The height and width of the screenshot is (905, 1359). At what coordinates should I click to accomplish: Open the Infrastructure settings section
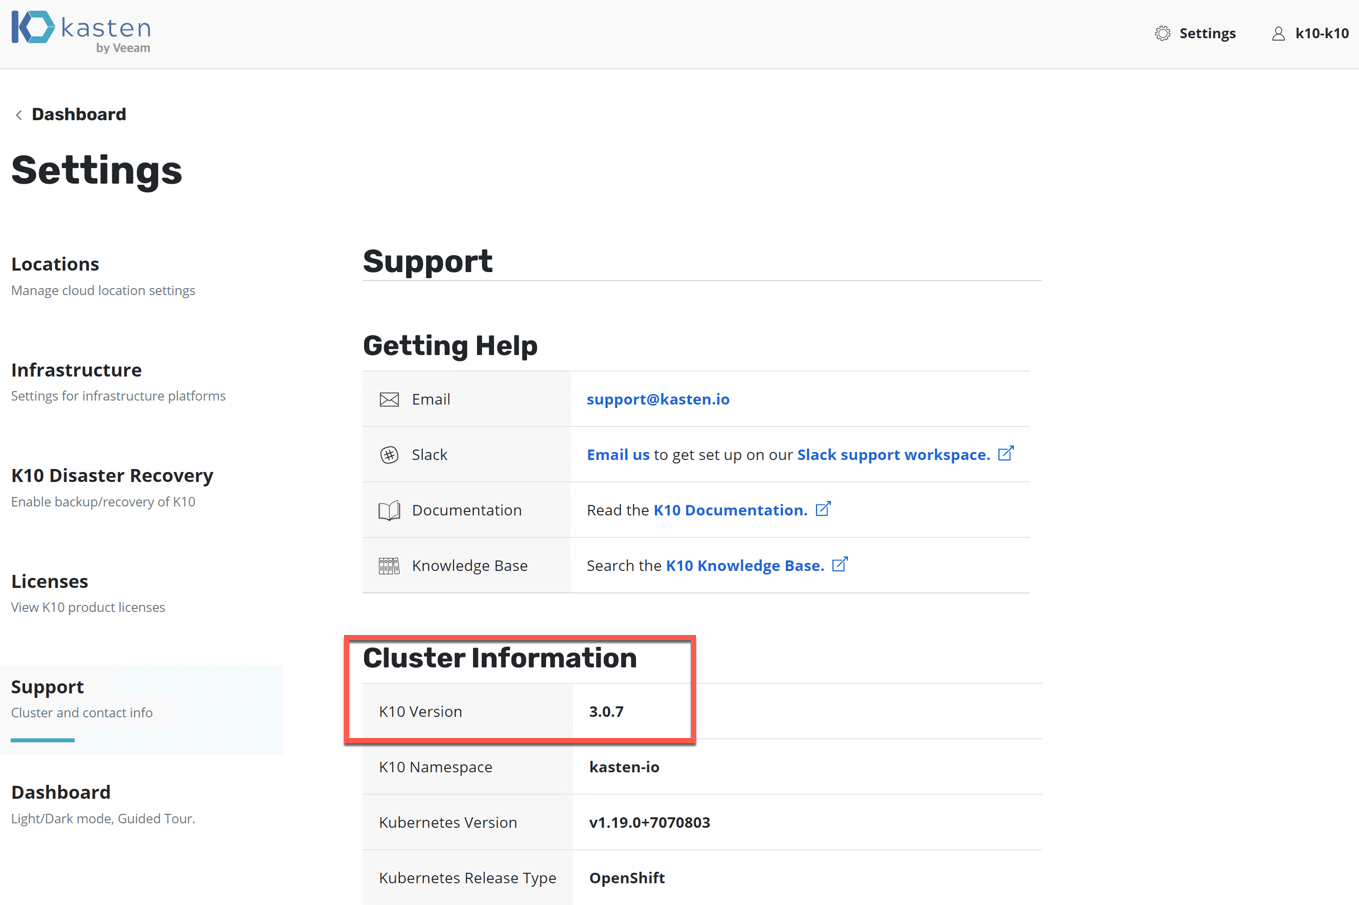click(x=76, y=370)
